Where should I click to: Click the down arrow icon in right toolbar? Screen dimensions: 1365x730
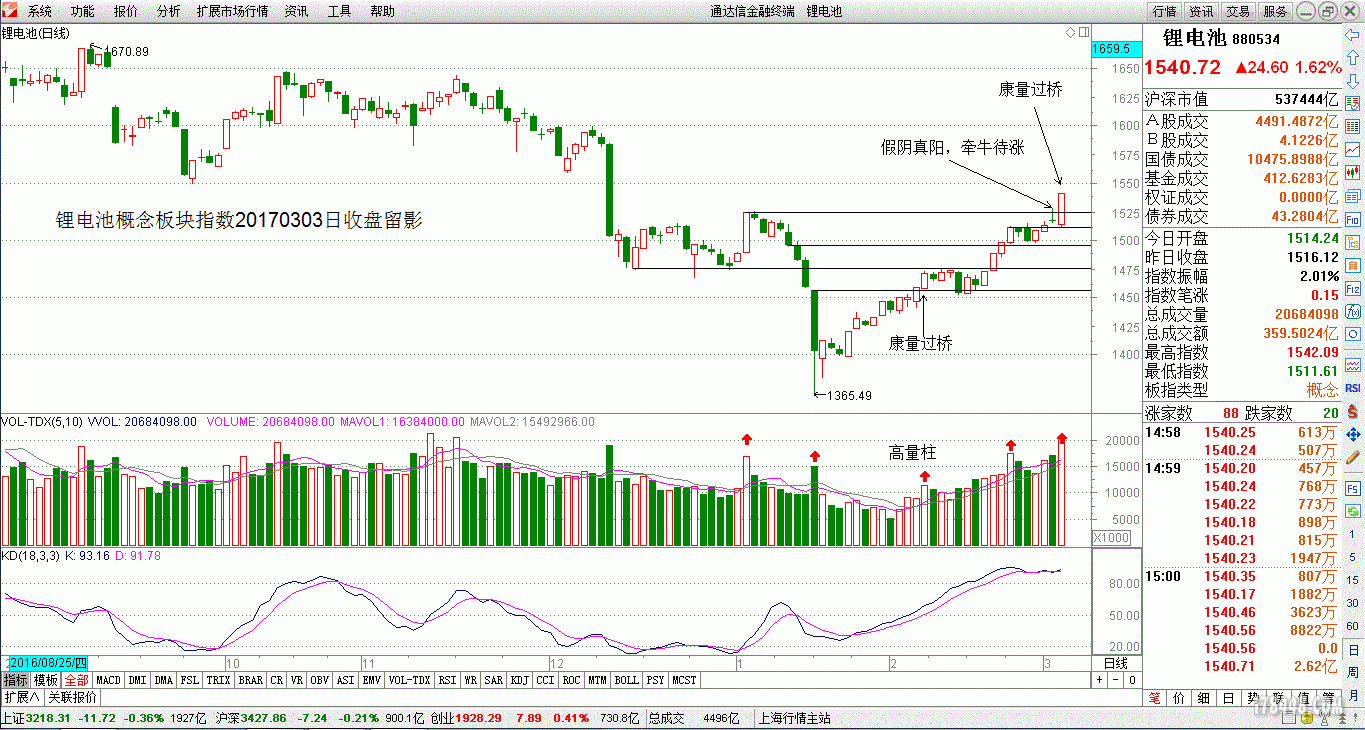(x=1351, y=81)
